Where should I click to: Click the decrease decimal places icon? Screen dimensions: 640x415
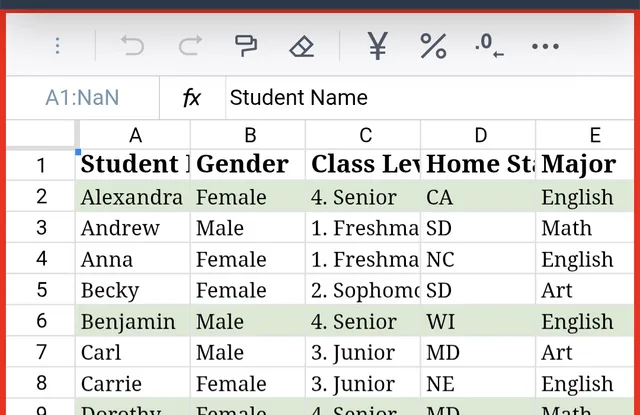pyautogui.click(x=489, y=46)
